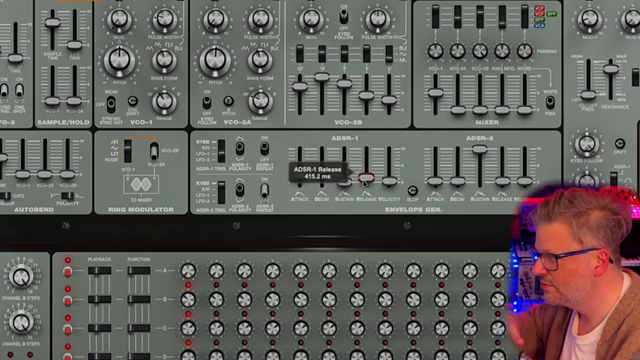Click the VCO-2A Wave Form knob

(260, 60)
